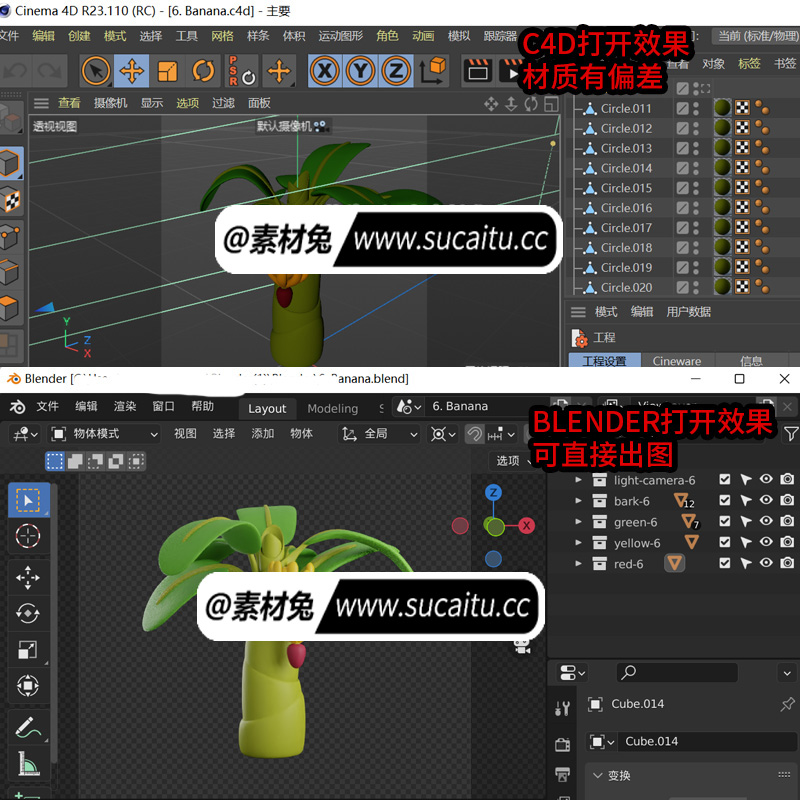Activate the Cinema 4D Scale tool
This screenshot has height=800, width=800.
167,71
